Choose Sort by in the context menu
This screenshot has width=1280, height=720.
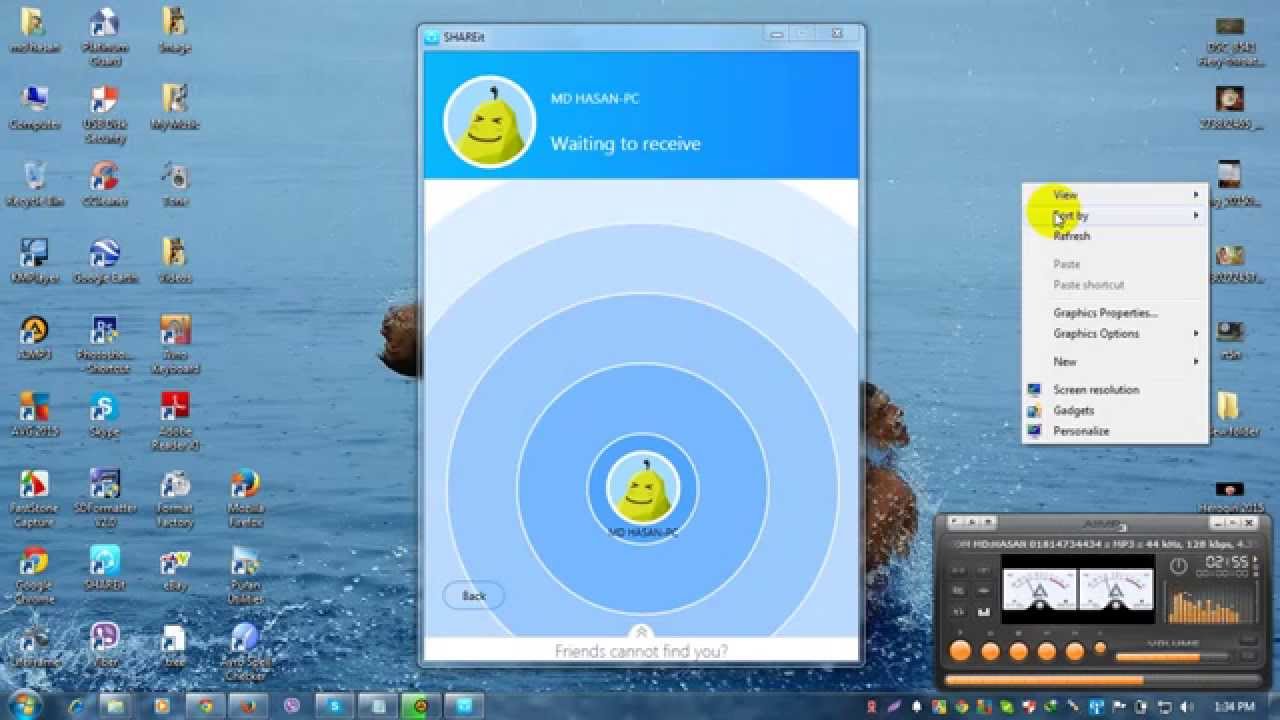[x=1115, y=215]
